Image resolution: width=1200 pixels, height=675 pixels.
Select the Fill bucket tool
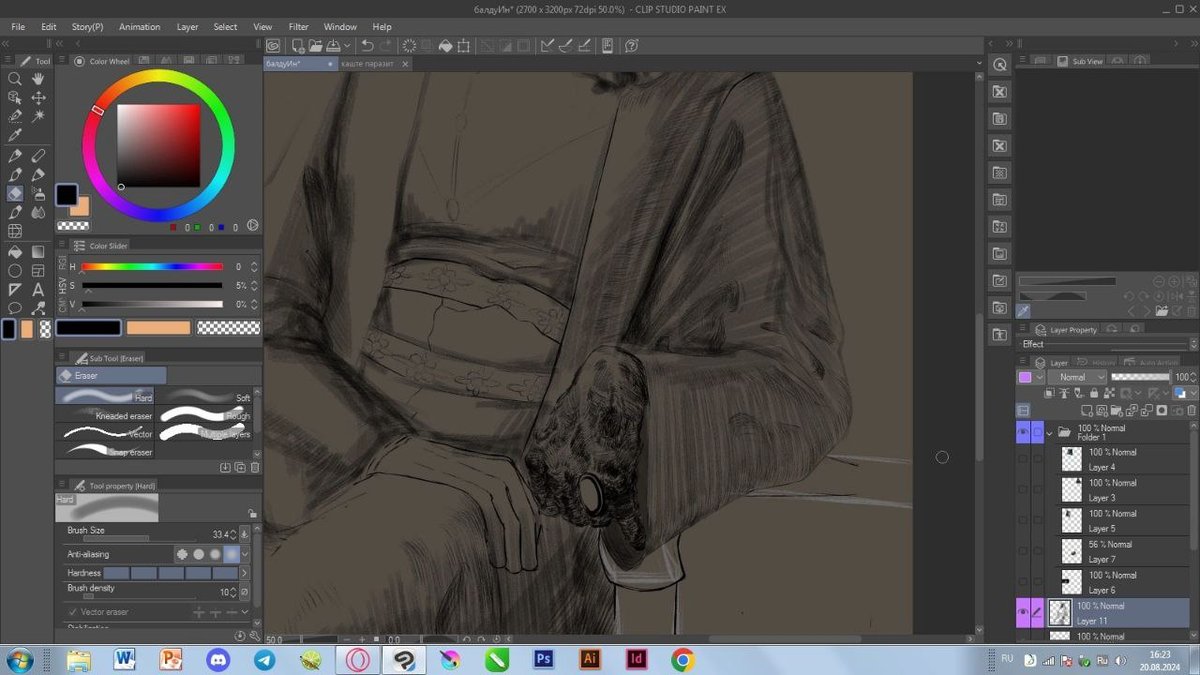[x=15, y=251]
